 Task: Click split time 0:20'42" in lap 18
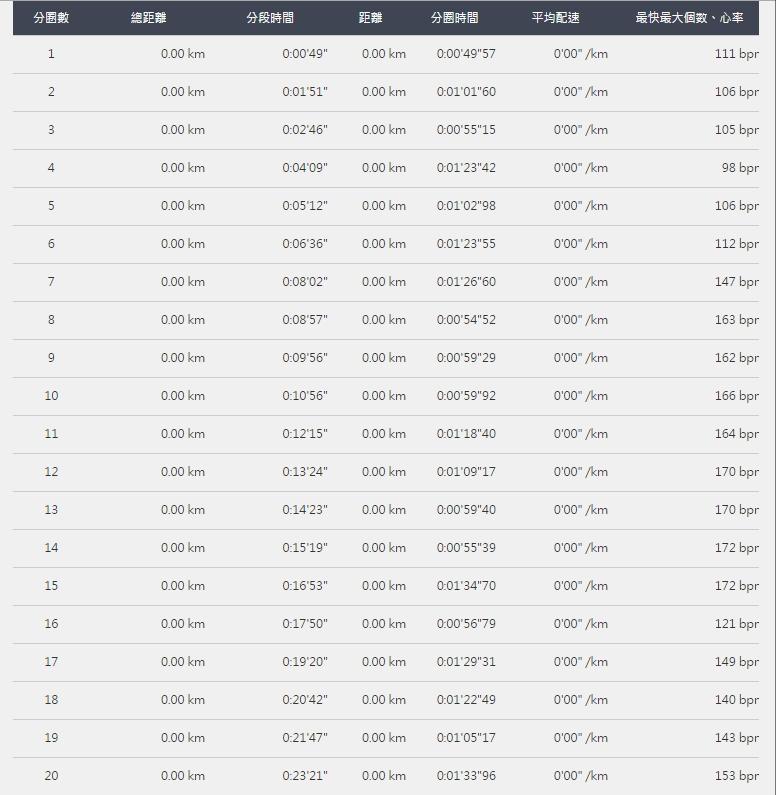(x=305, y=700)
